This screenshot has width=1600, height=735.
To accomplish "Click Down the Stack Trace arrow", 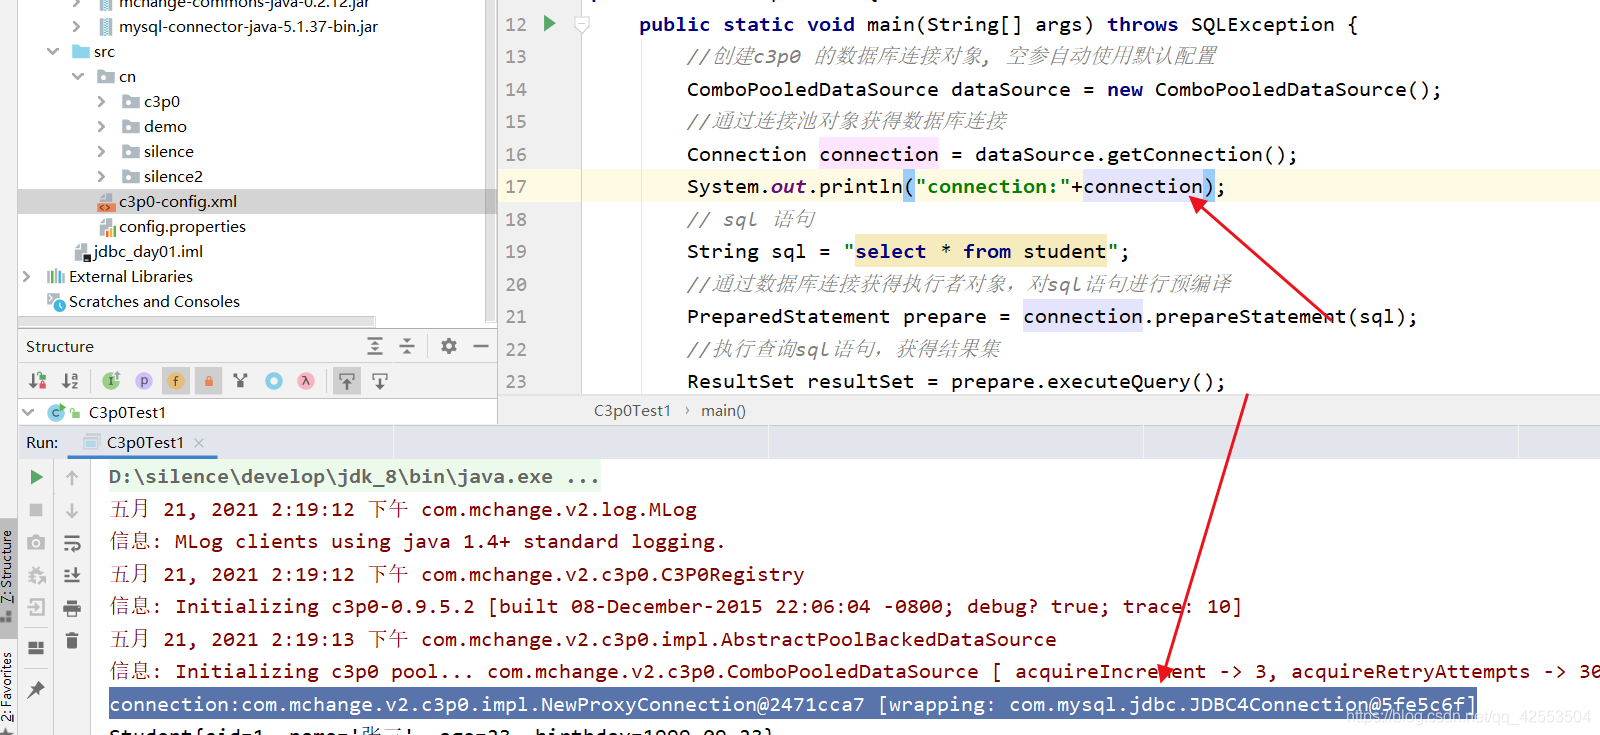I will [72, 510].
